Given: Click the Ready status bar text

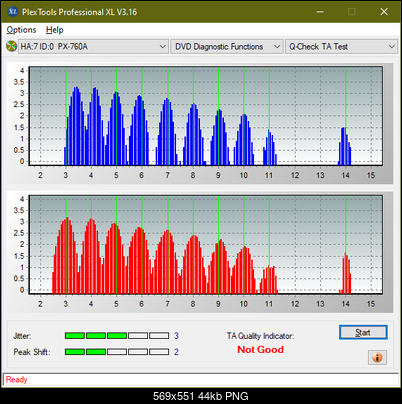Looking at the screenshot, I should pyautogui.click(x=16, y=380).
